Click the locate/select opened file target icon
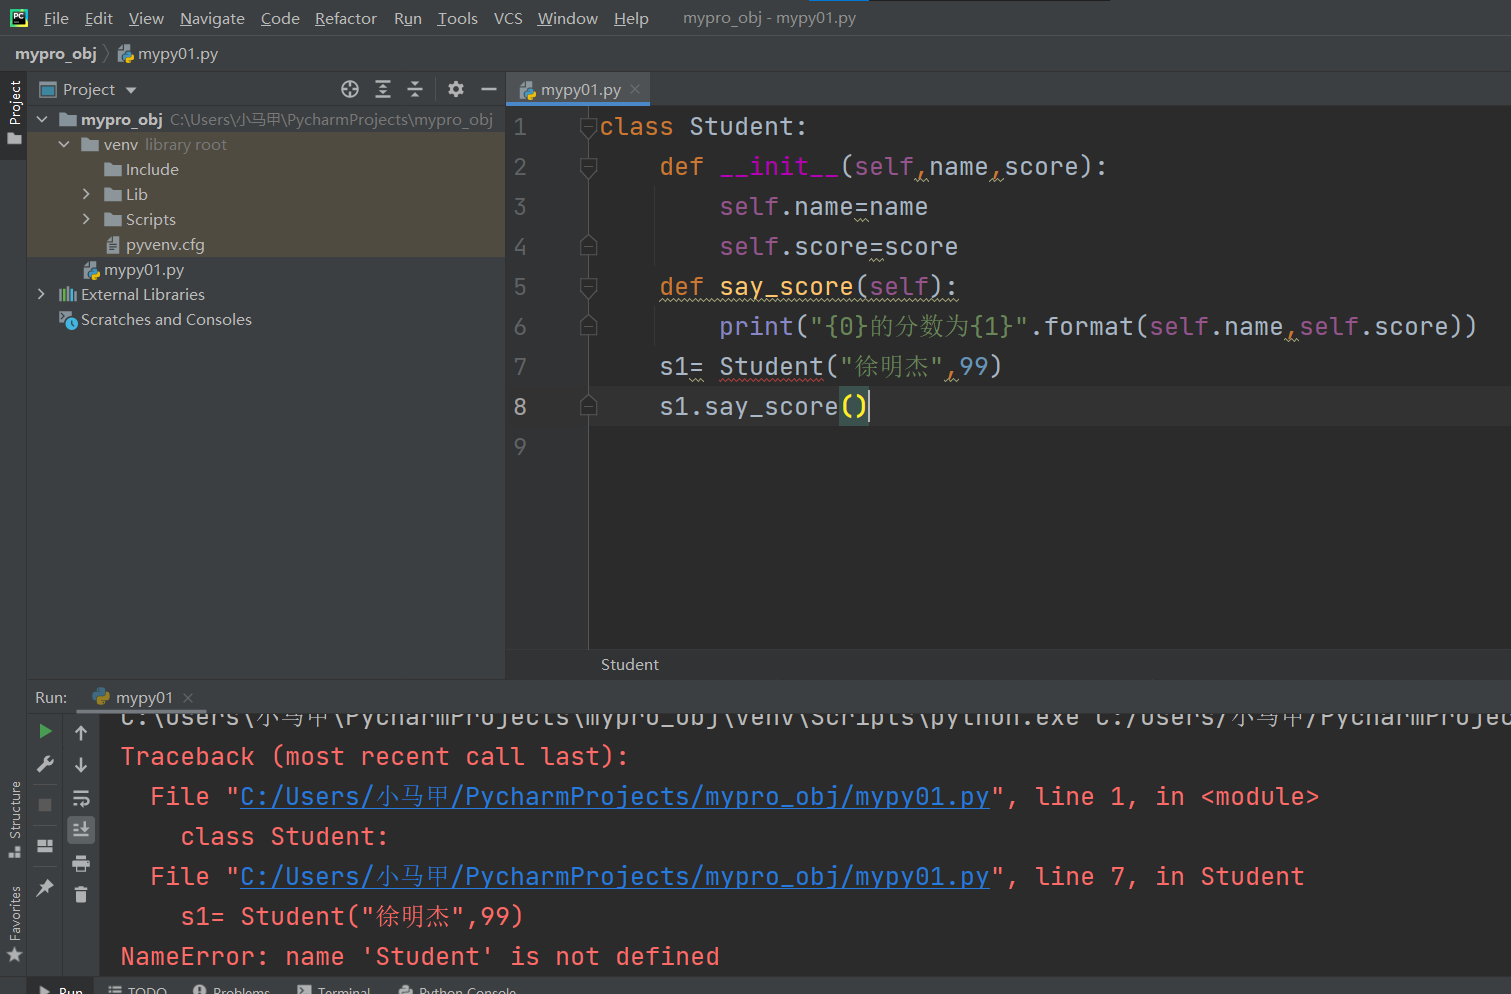 coord(350,89)
